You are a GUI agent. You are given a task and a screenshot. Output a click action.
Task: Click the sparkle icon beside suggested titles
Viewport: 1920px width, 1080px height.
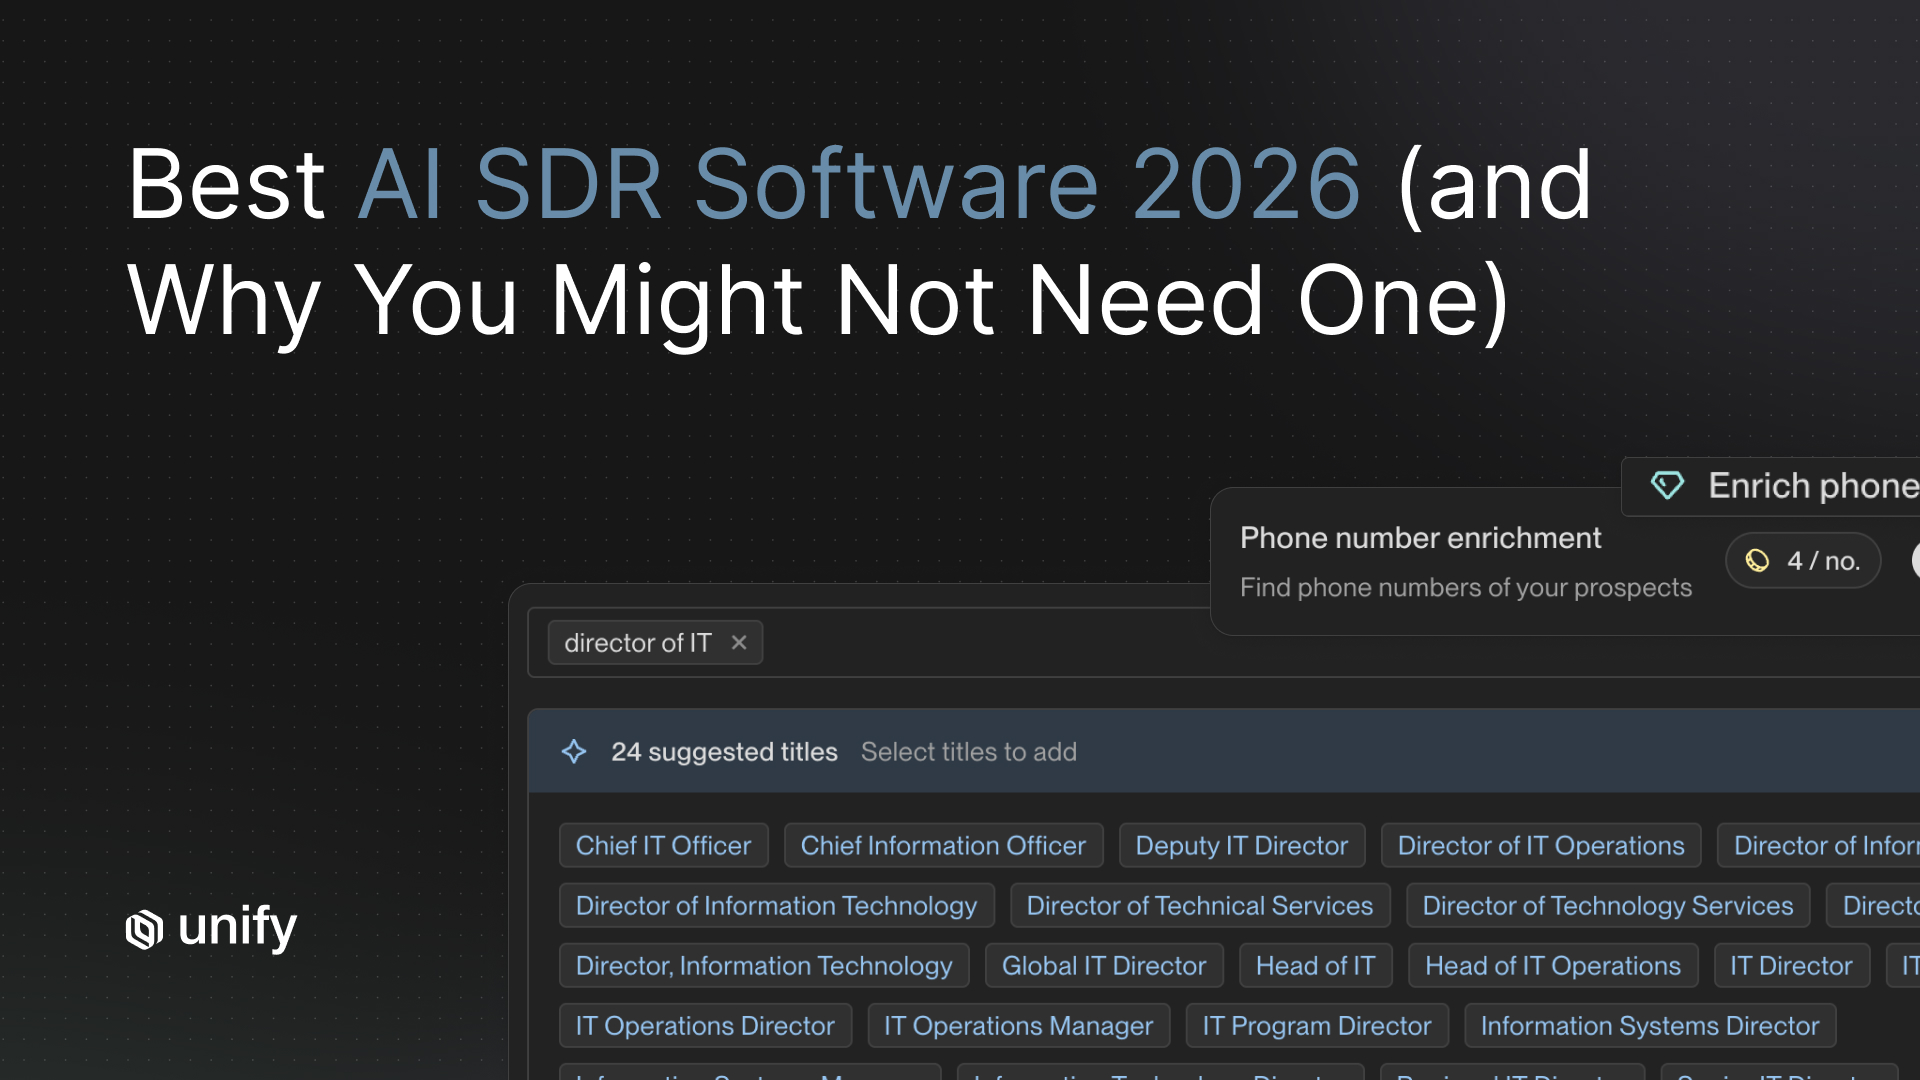[574, 752]
